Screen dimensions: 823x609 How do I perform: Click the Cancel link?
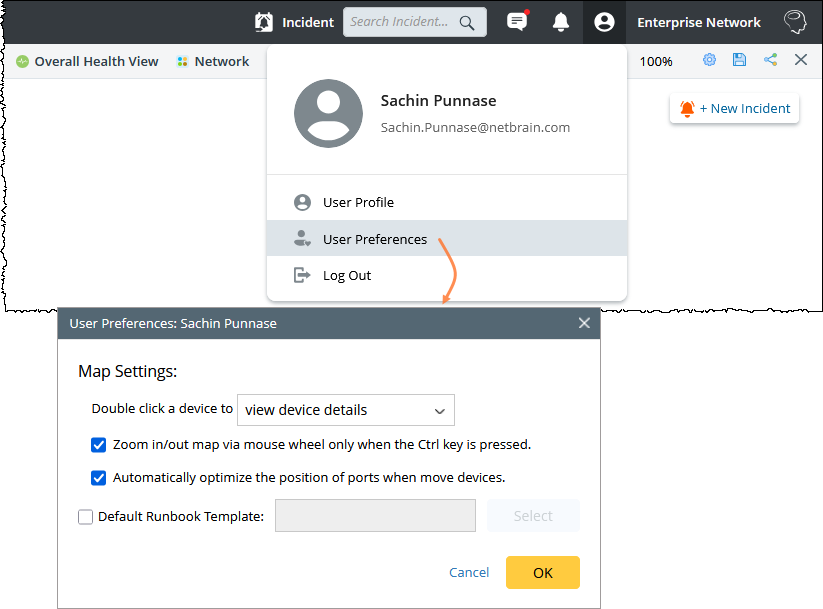(469, 572)
